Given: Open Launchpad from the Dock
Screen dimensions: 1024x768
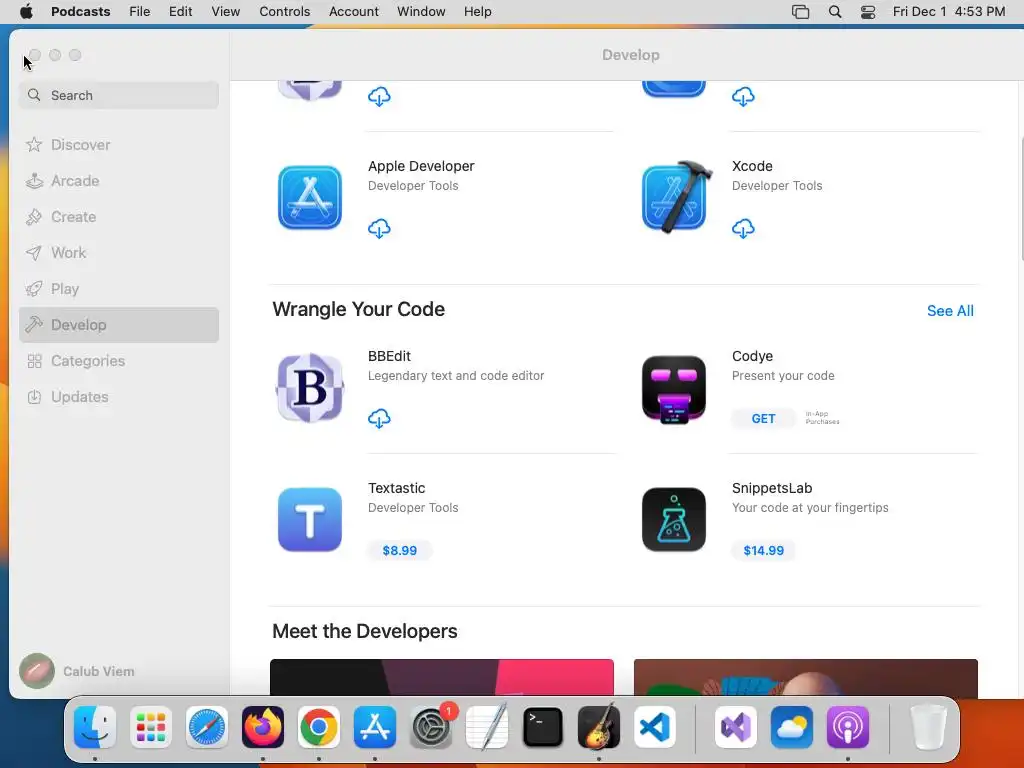Looking at the screenshot, I should tap(151, 727).
